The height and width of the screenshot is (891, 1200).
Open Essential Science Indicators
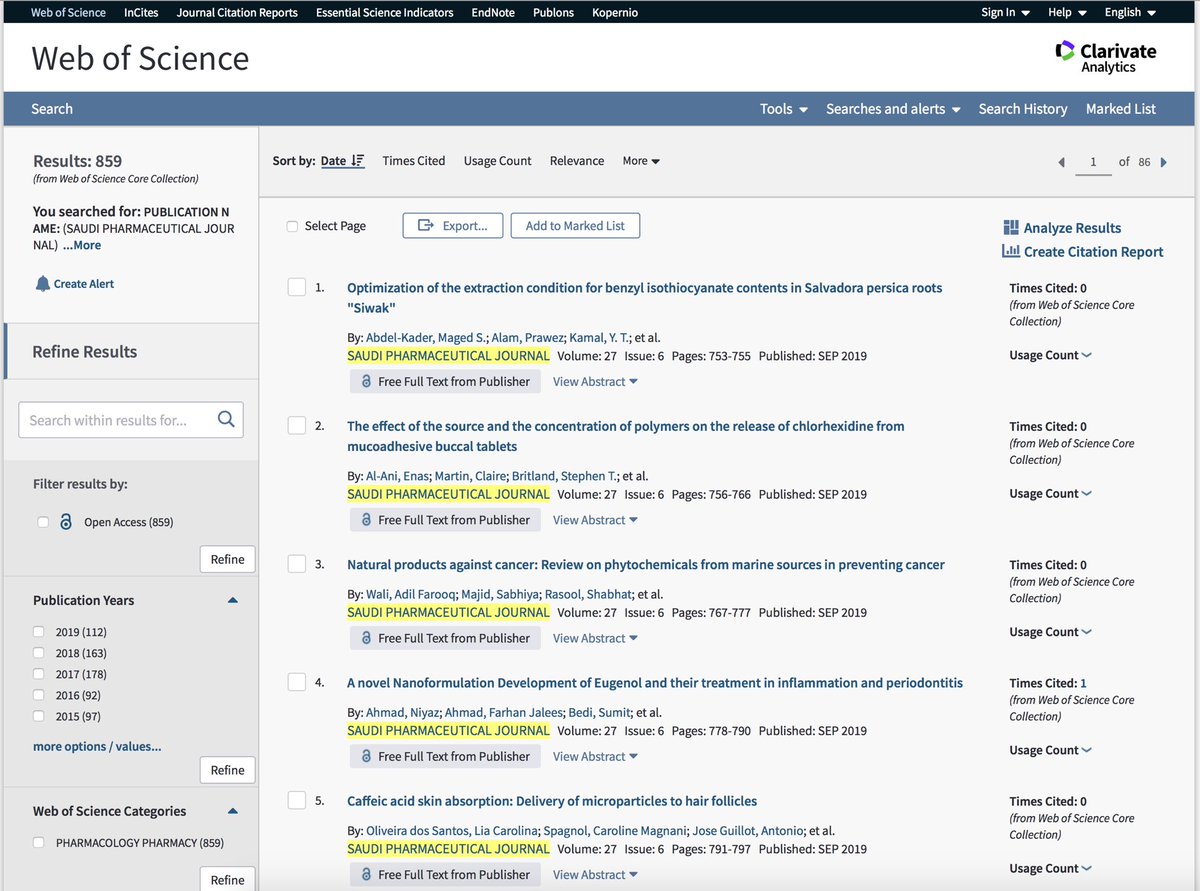point(384,12)
